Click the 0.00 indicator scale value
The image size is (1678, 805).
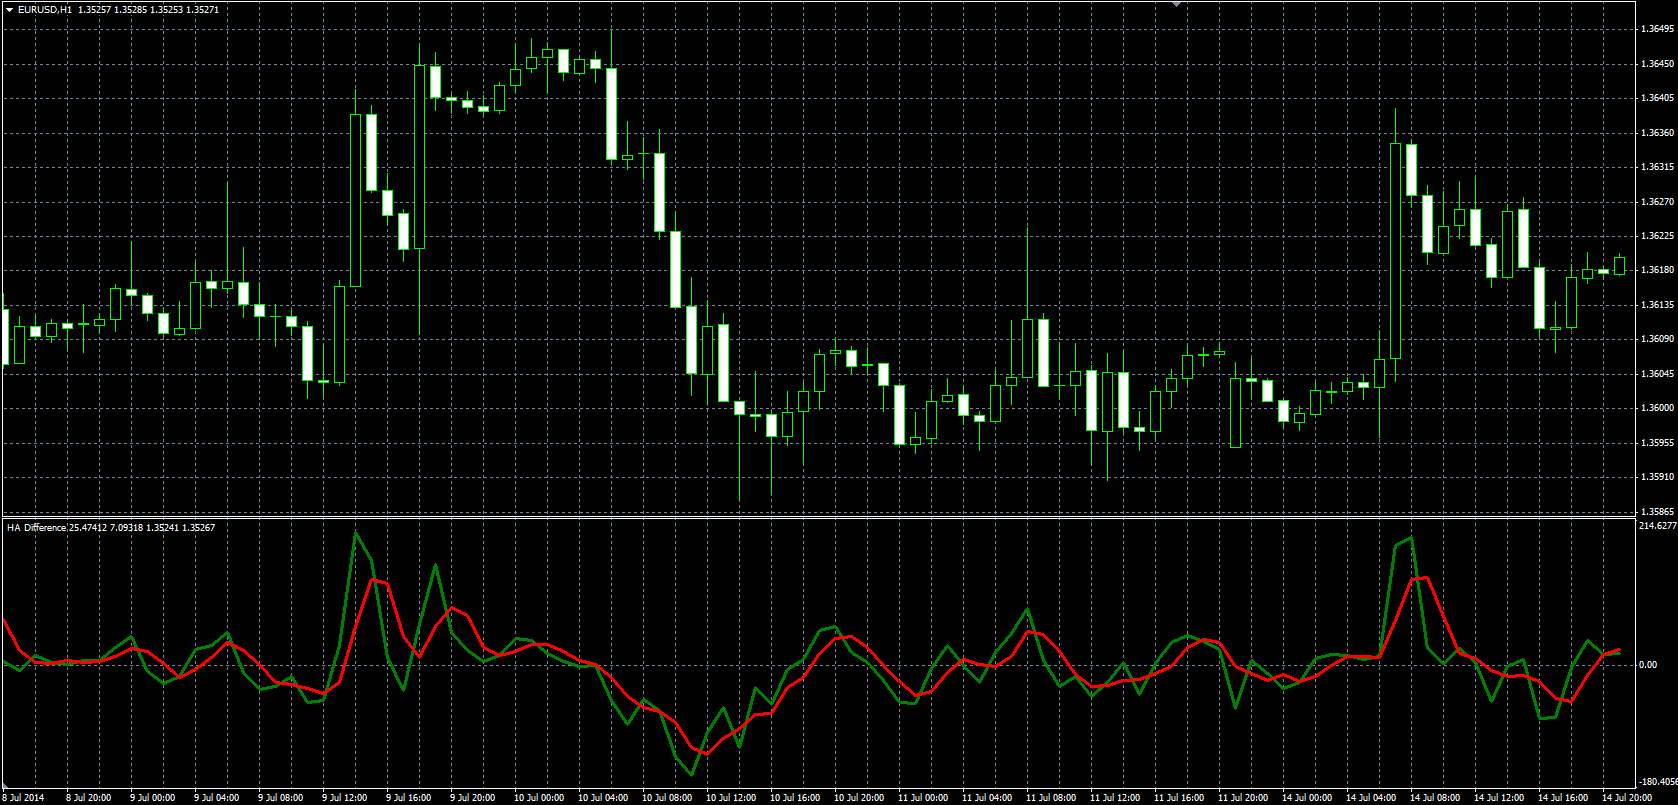coord(1648,665)
